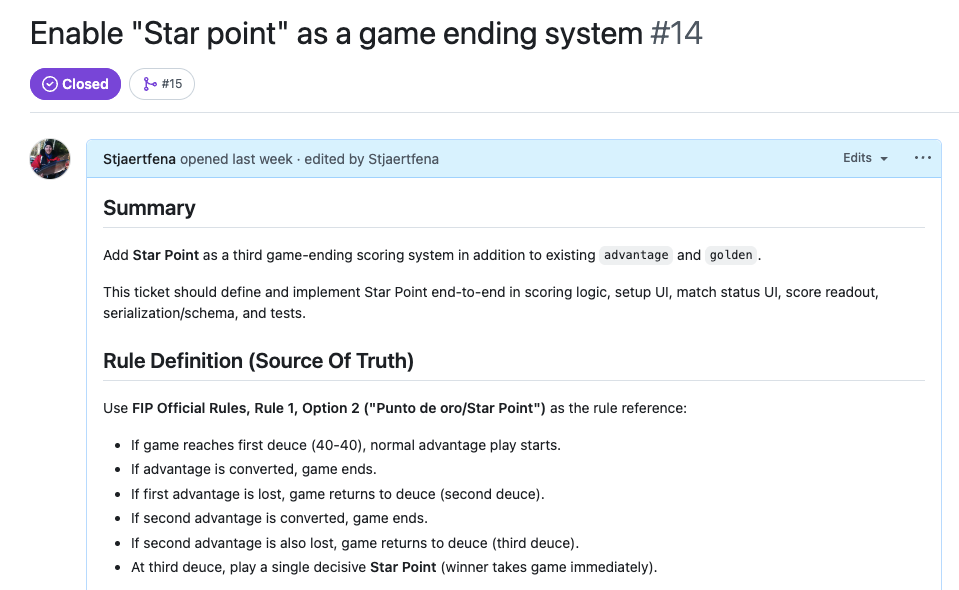The height and width of the screenshot is (590, 959).
Task: Click the 'opened last week' timestamp
Action: click(x=233, y=158)
